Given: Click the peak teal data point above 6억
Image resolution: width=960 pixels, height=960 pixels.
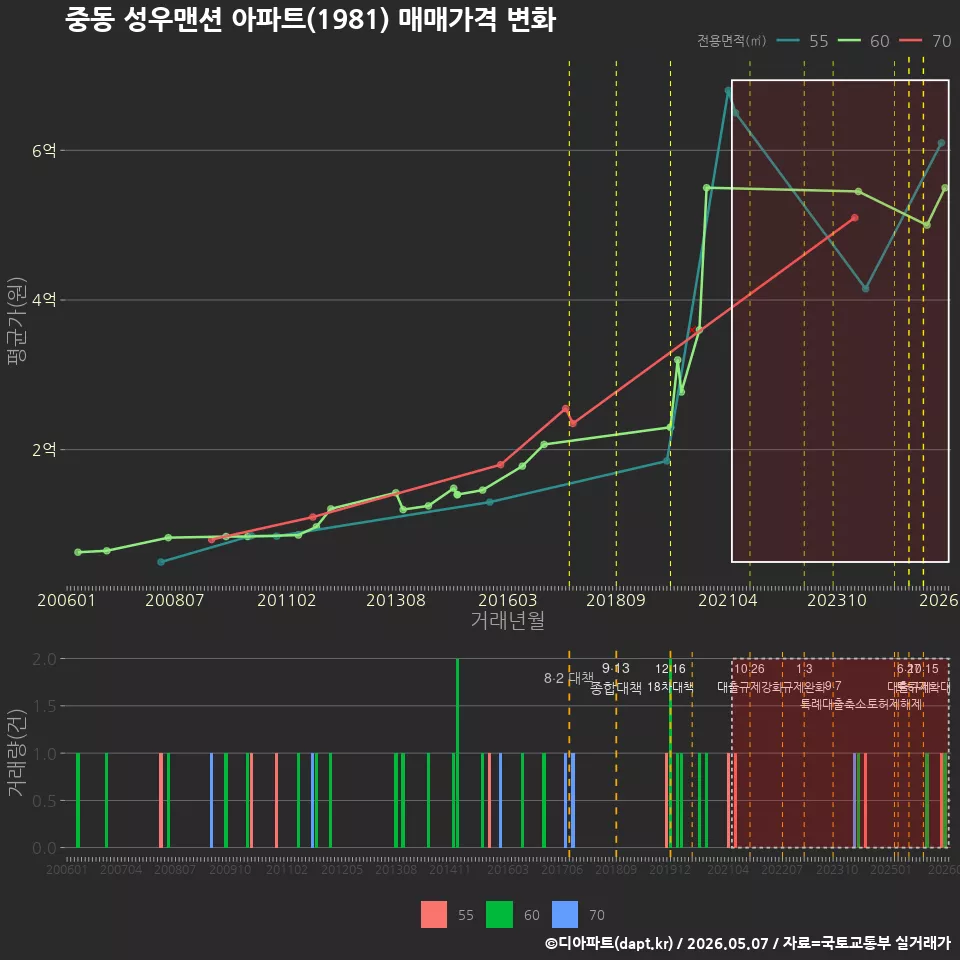Looking at the screenshot, I should pos(728,91).
